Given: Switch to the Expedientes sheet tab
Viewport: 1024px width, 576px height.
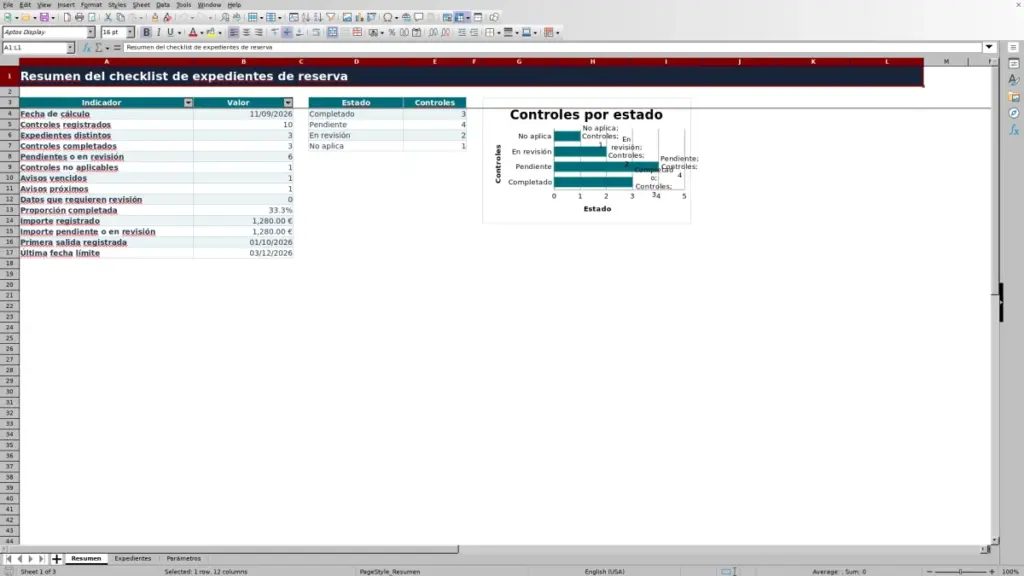Looking at the screenshot, I should coord(133,559).
